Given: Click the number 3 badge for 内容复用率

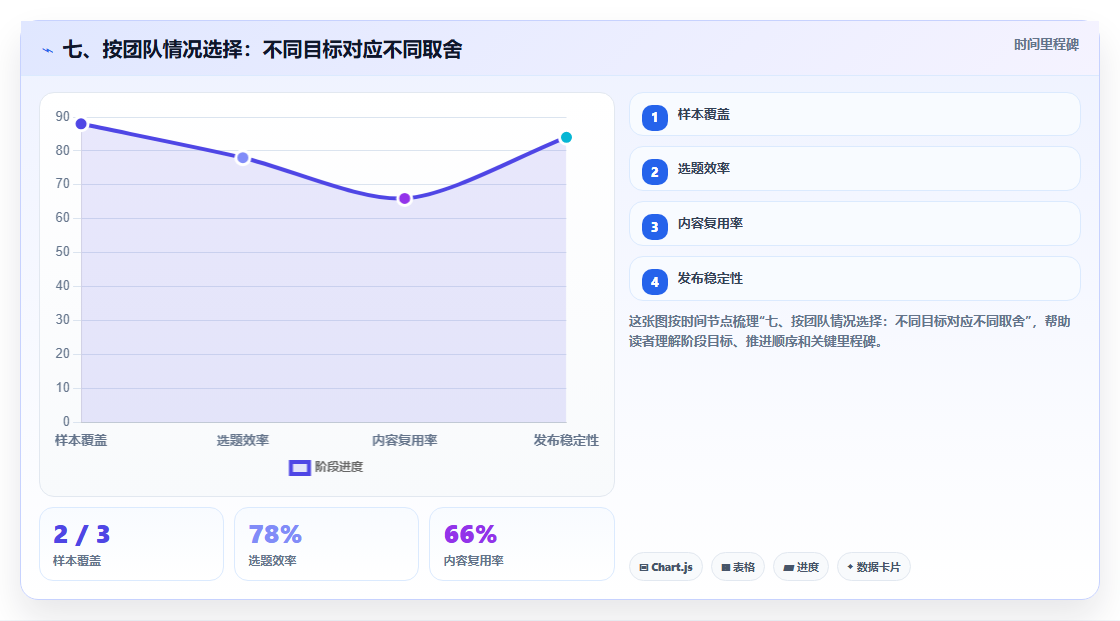Looking at the screenshot, I should point(654,227).
